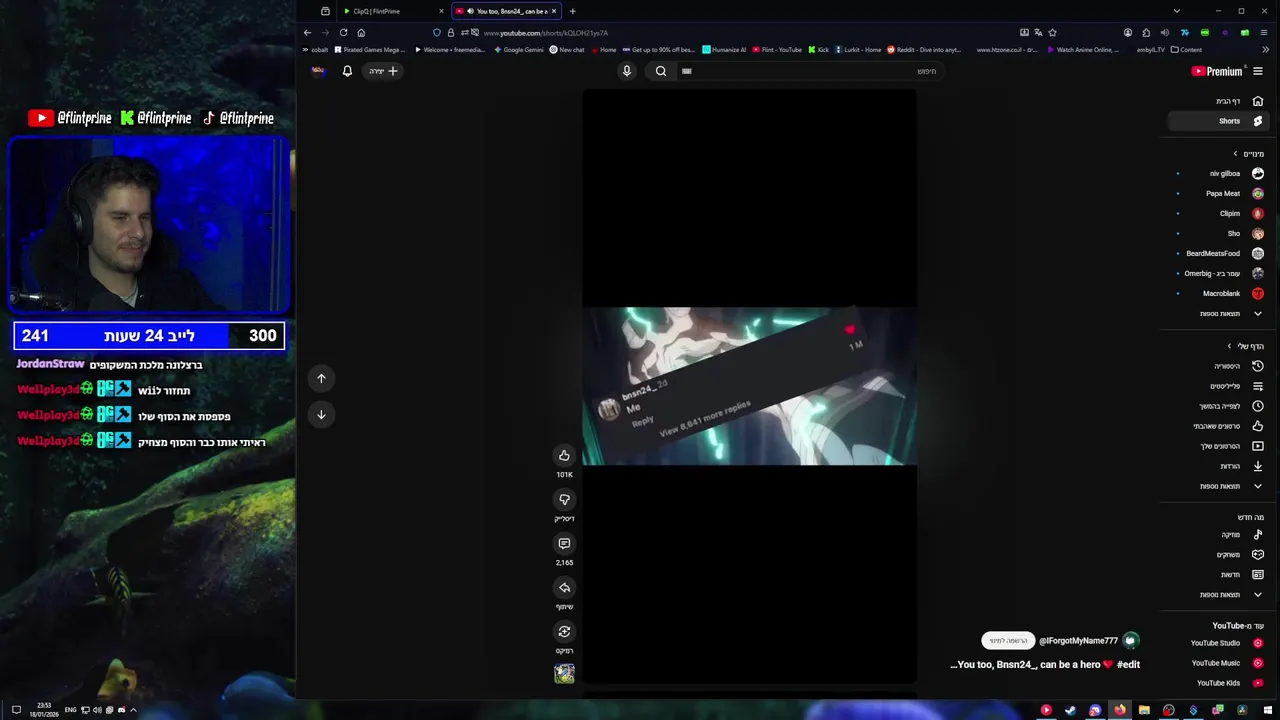Go to the next Short with the down arrow
The width and height of the screenshot is (1280, 720).
coord(321,414)
